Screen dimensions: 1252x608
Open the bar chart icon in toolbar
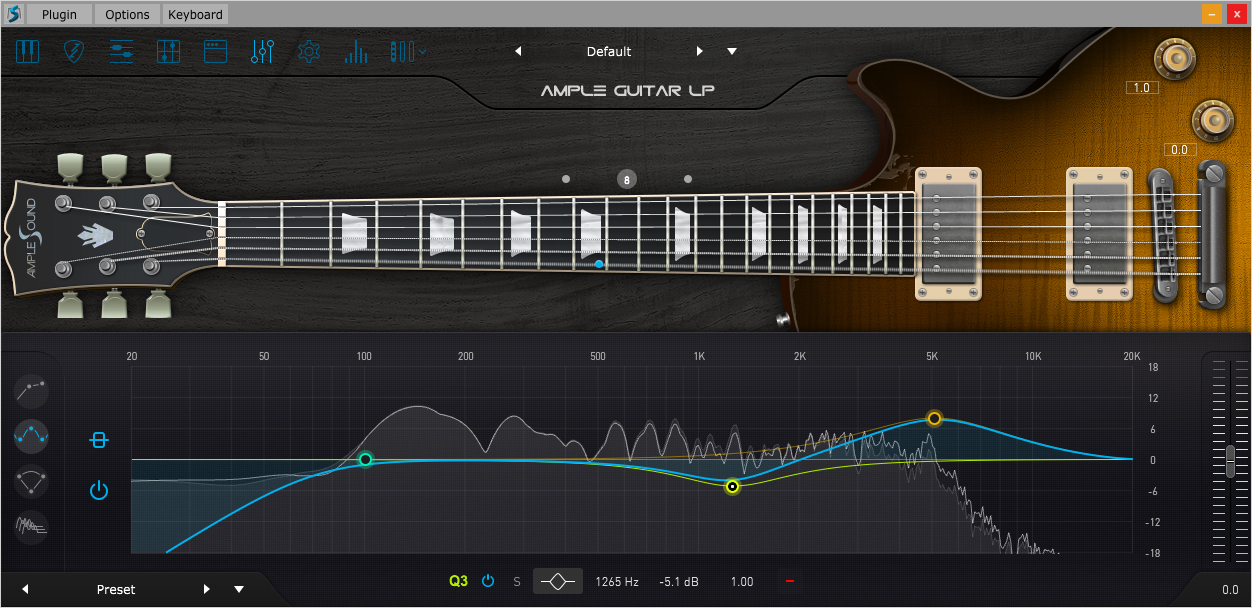pyautogui.click(x=356, y=52)
